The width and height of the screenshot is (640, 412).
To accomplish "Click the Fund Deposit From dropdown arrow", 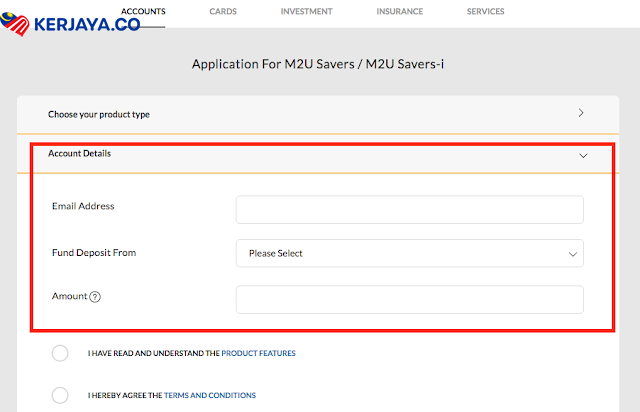I will 573,254.
